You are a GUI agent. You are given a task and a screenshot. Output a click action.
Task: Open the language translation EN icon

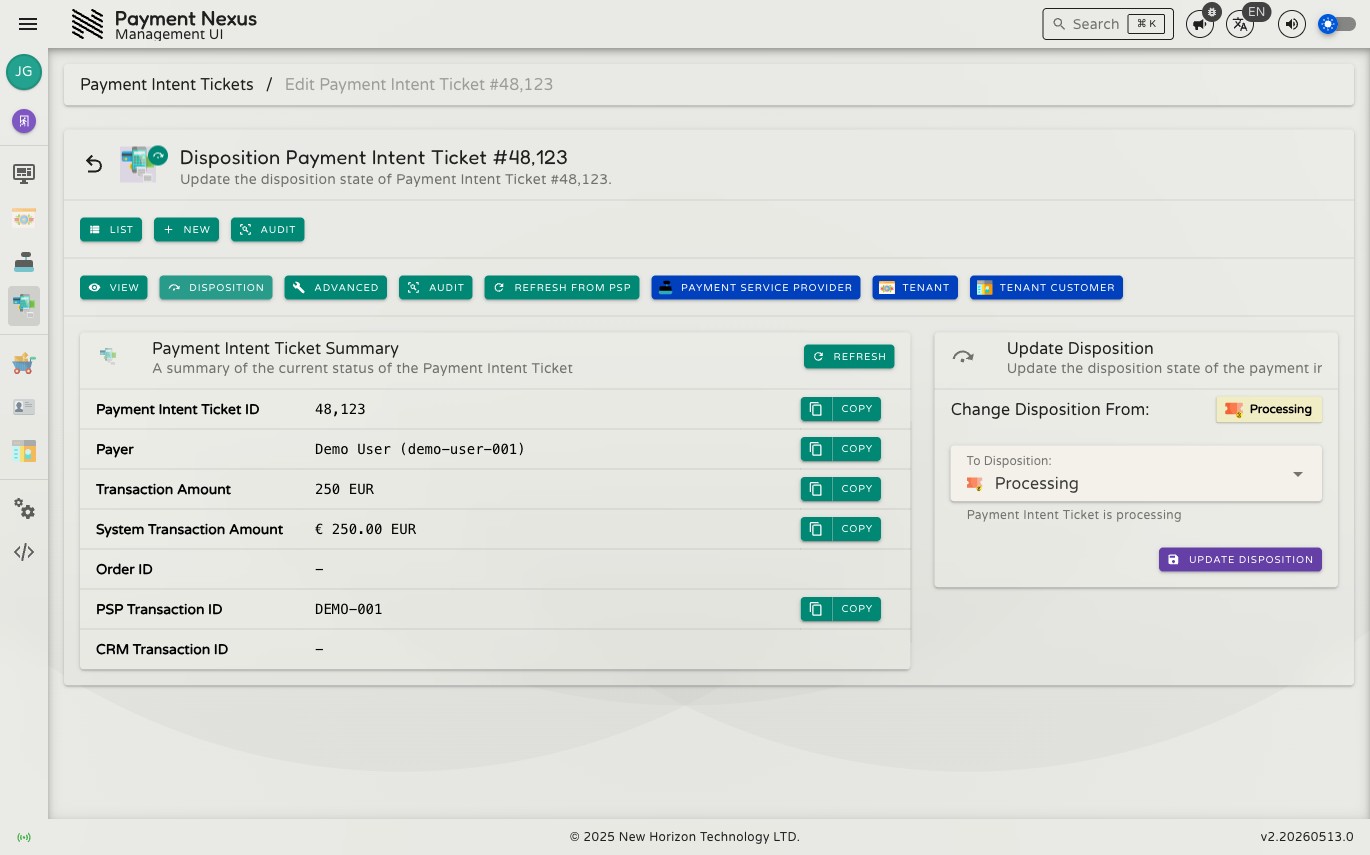click(x=1240, y=24)
